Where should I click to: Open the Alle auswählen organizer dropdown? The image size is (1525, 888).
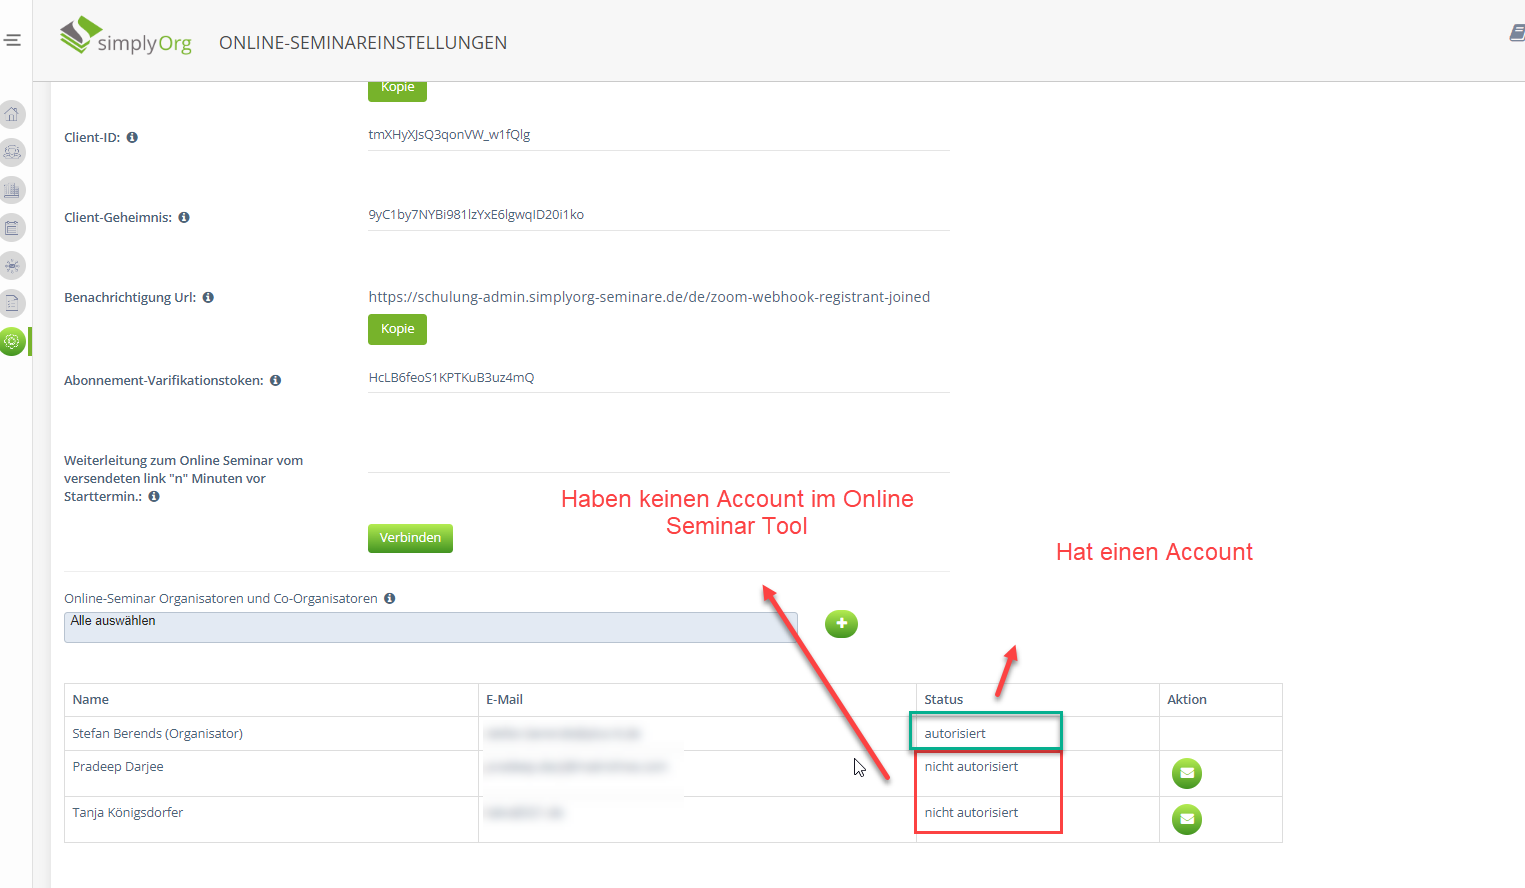coord(430,627)
